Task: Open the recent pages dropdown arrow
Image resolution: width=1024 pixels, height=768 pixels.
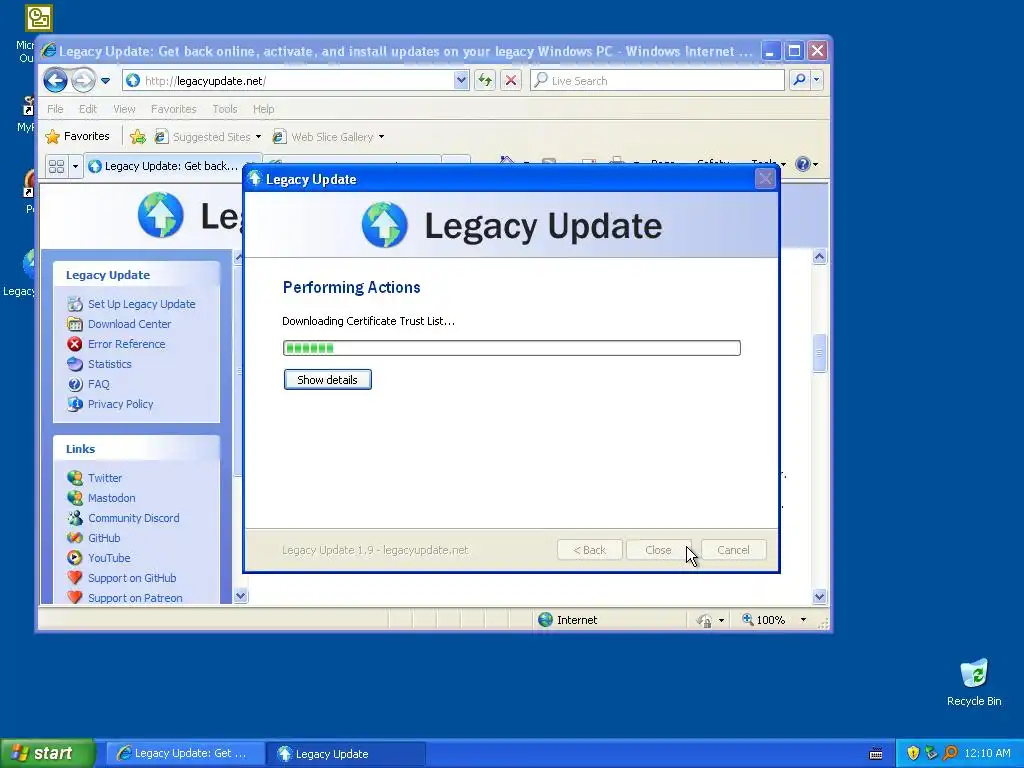Action: pos(105,81)
